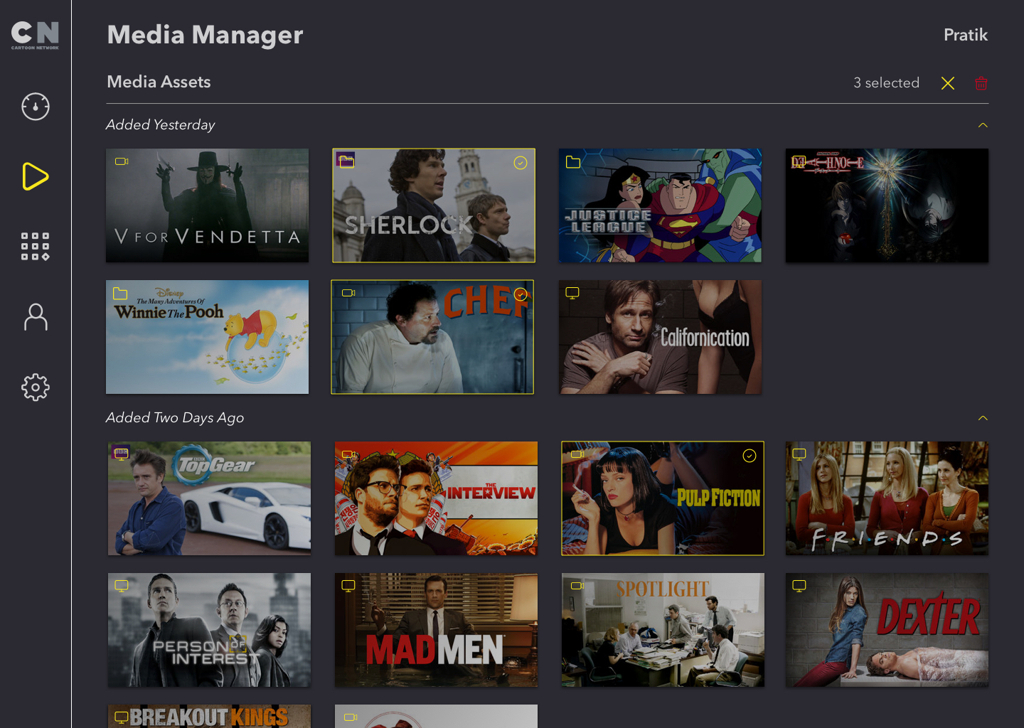Click the Cartoon Network logo
Screen dimensions: 1024x728
(x=35, y=35)
